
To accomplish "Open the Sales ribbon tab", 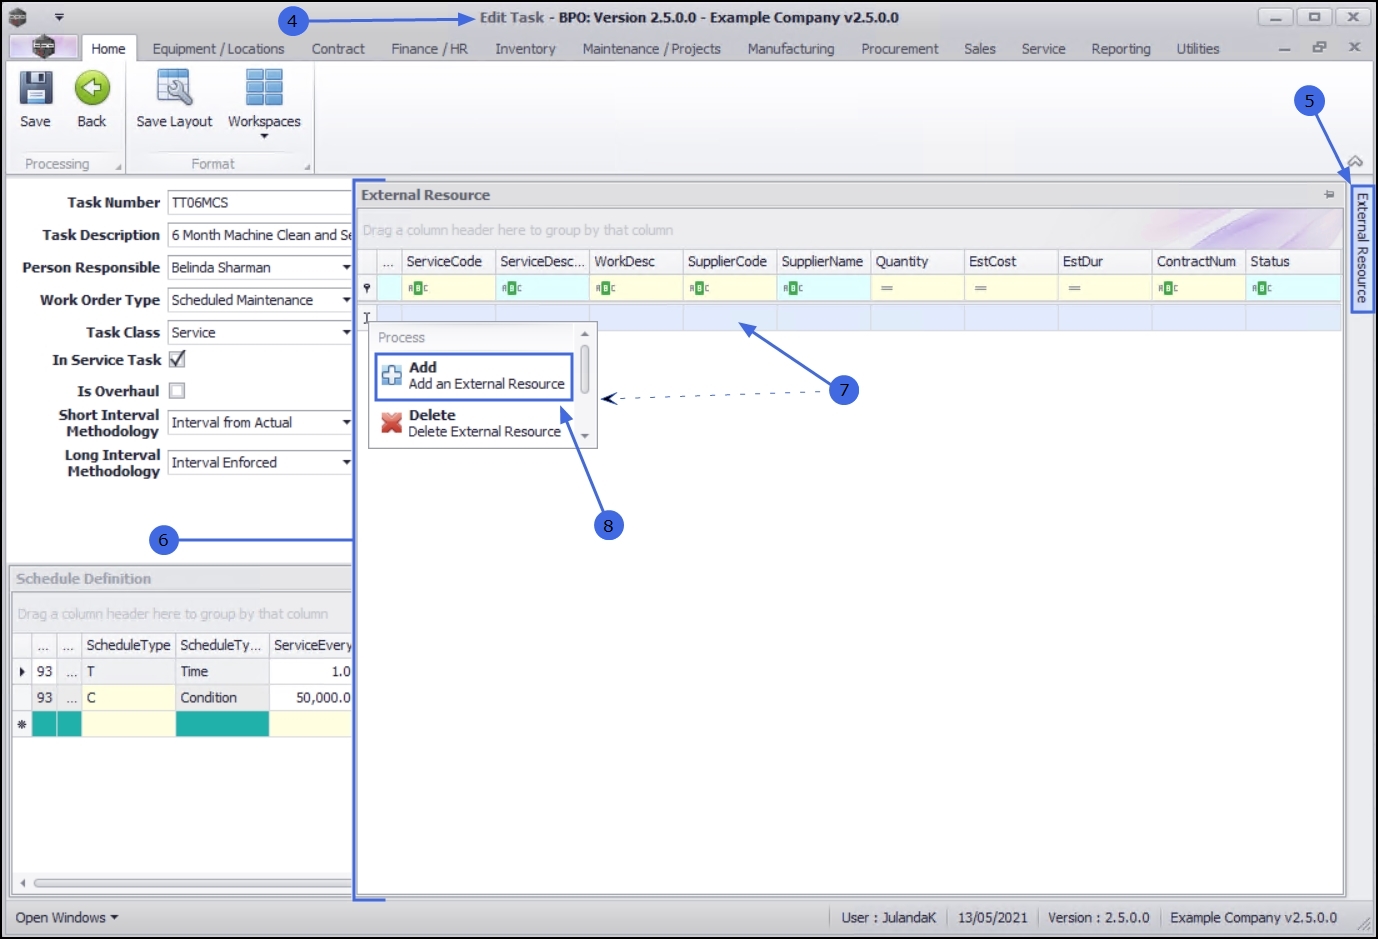I will [980, 48].
